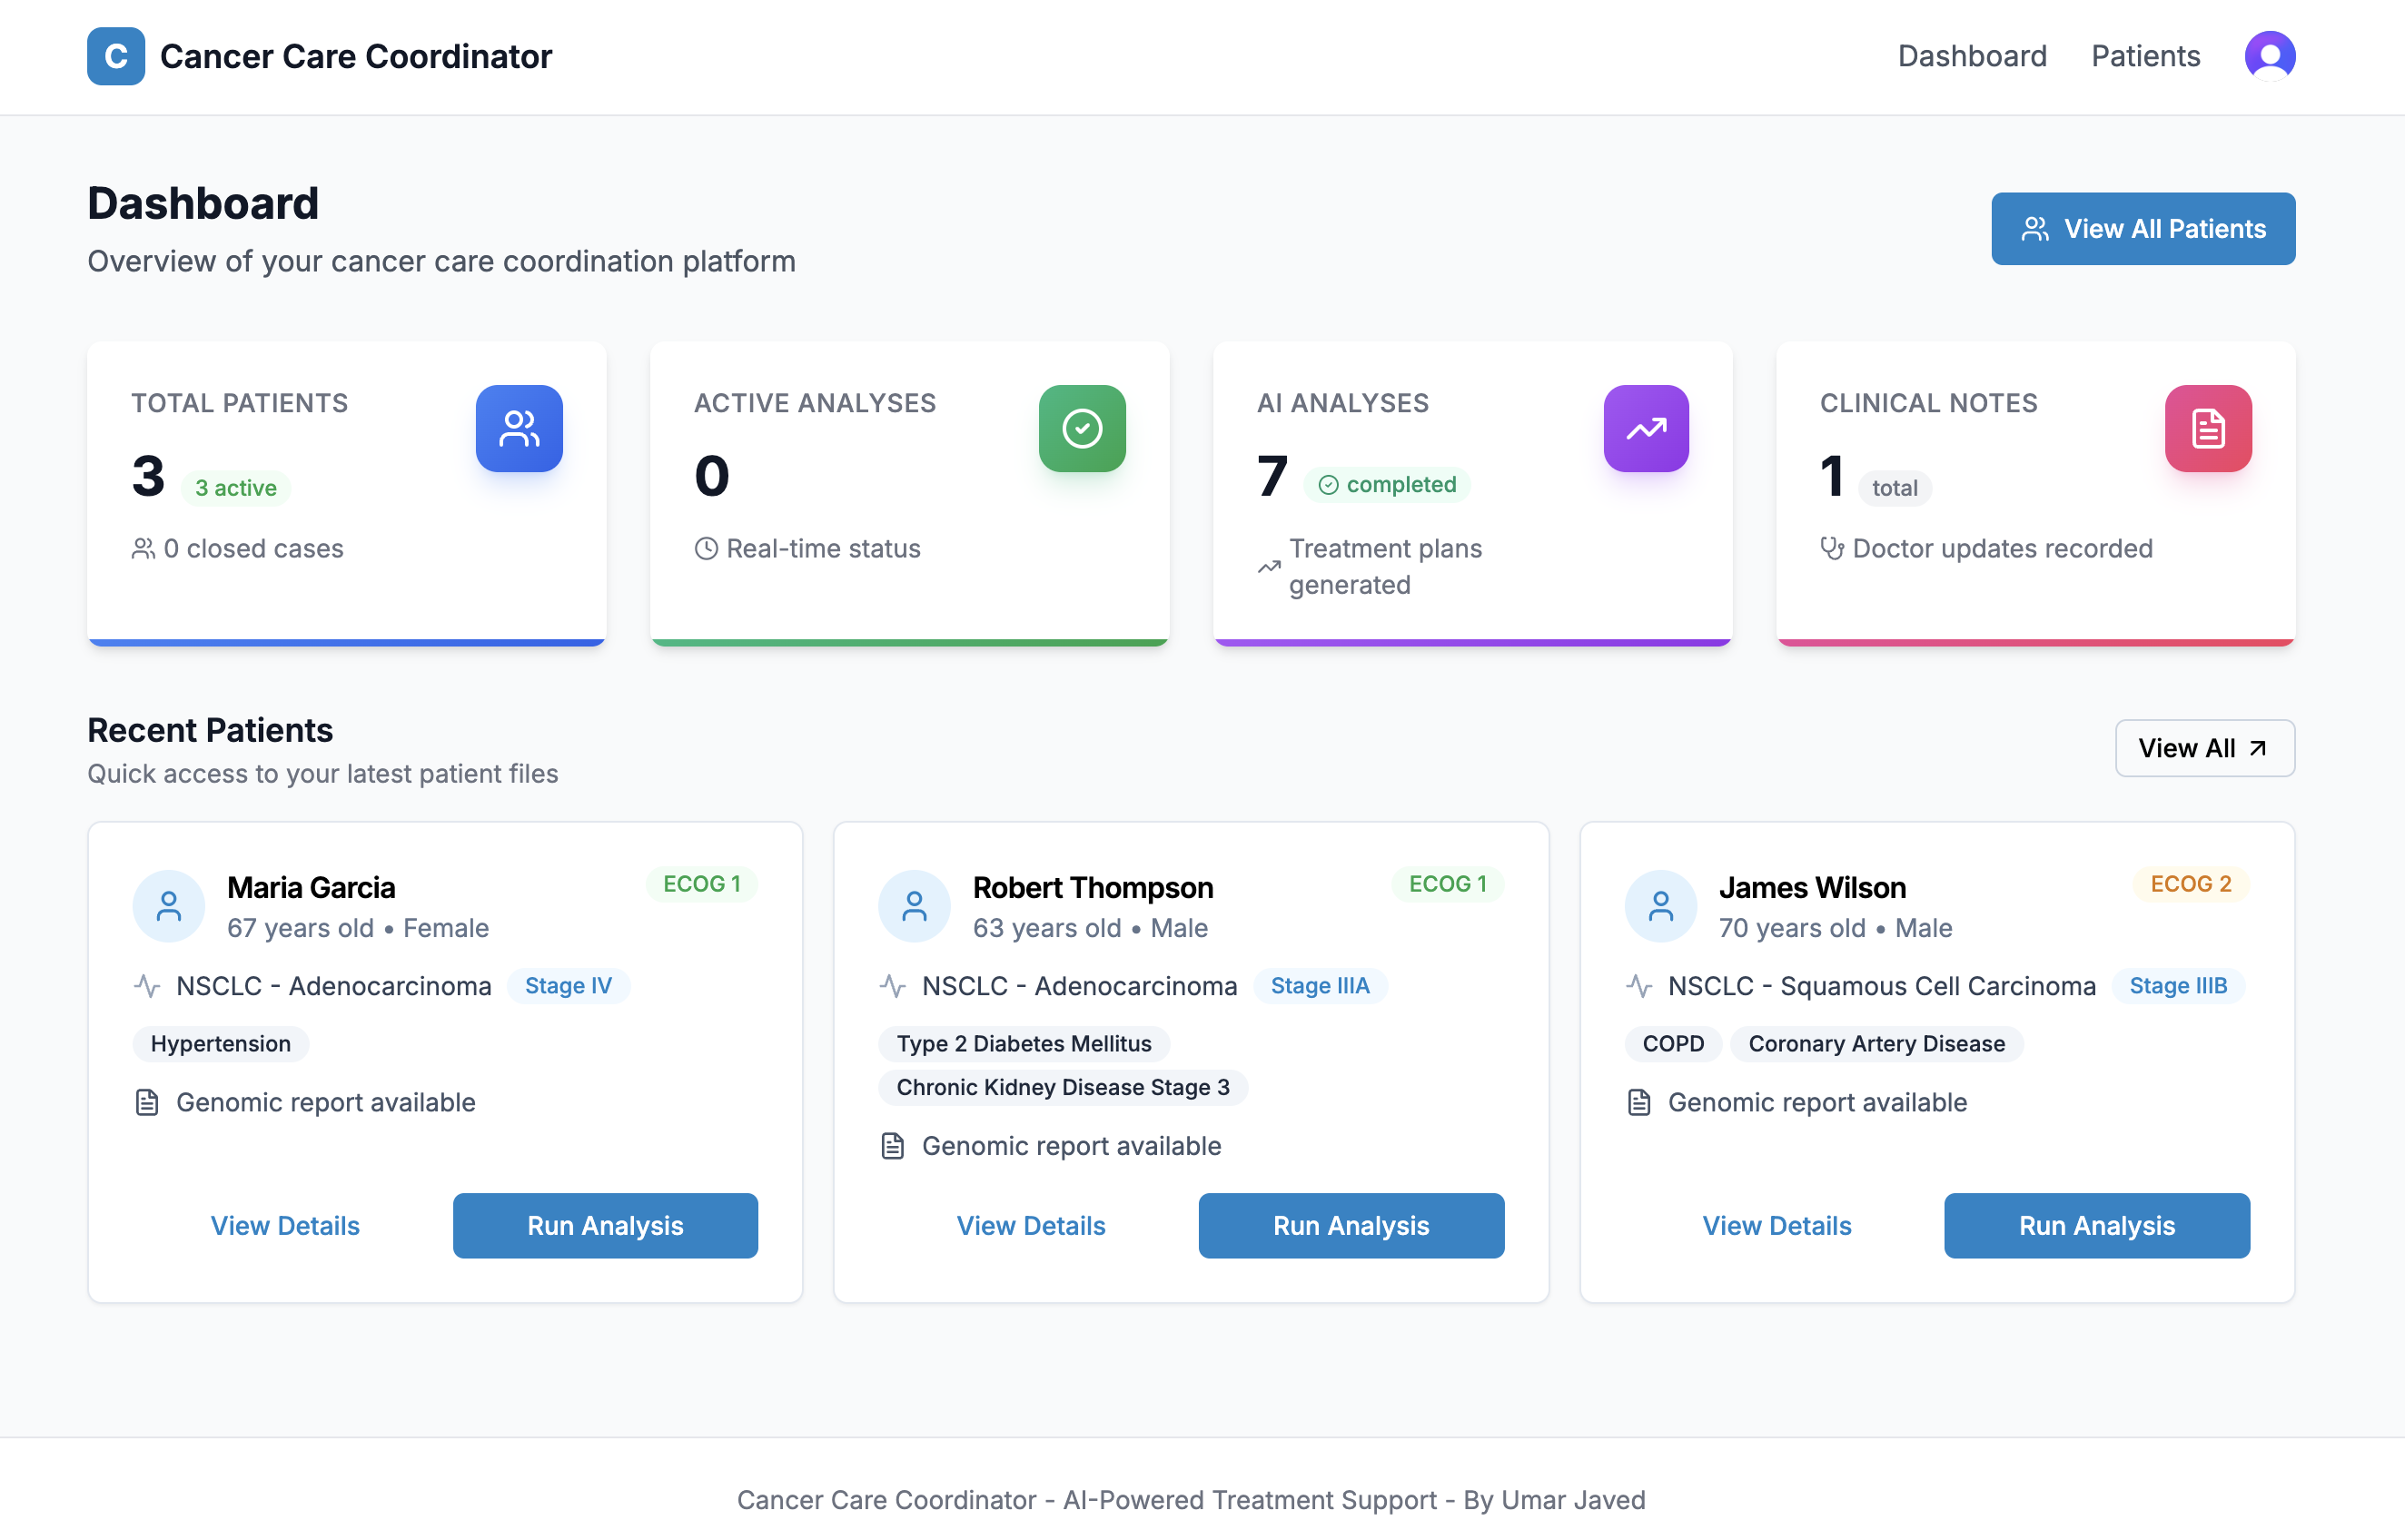Click the 3 active badge
2405x1540 pixels.
point(236,488)
